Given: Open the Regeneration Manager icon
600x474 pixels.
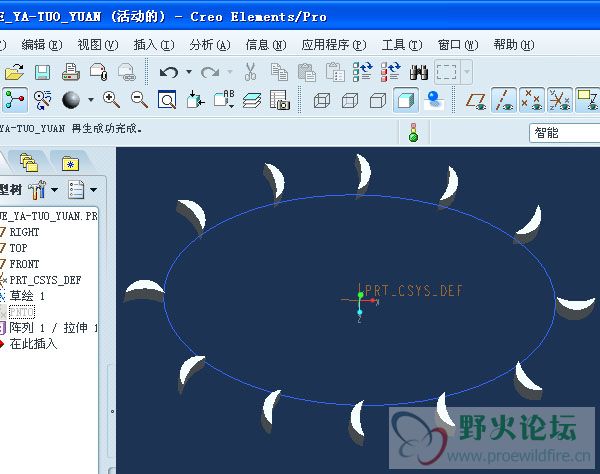Looking at the screenshot, I should [x=391, y=72].
